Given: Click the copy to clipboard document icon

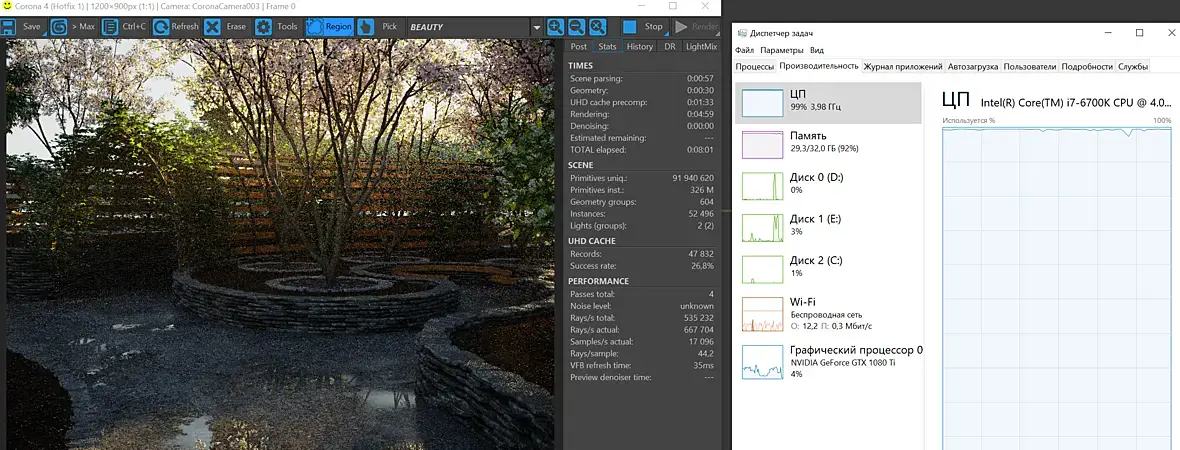Looking at the screenshot, I should [110, 27].
